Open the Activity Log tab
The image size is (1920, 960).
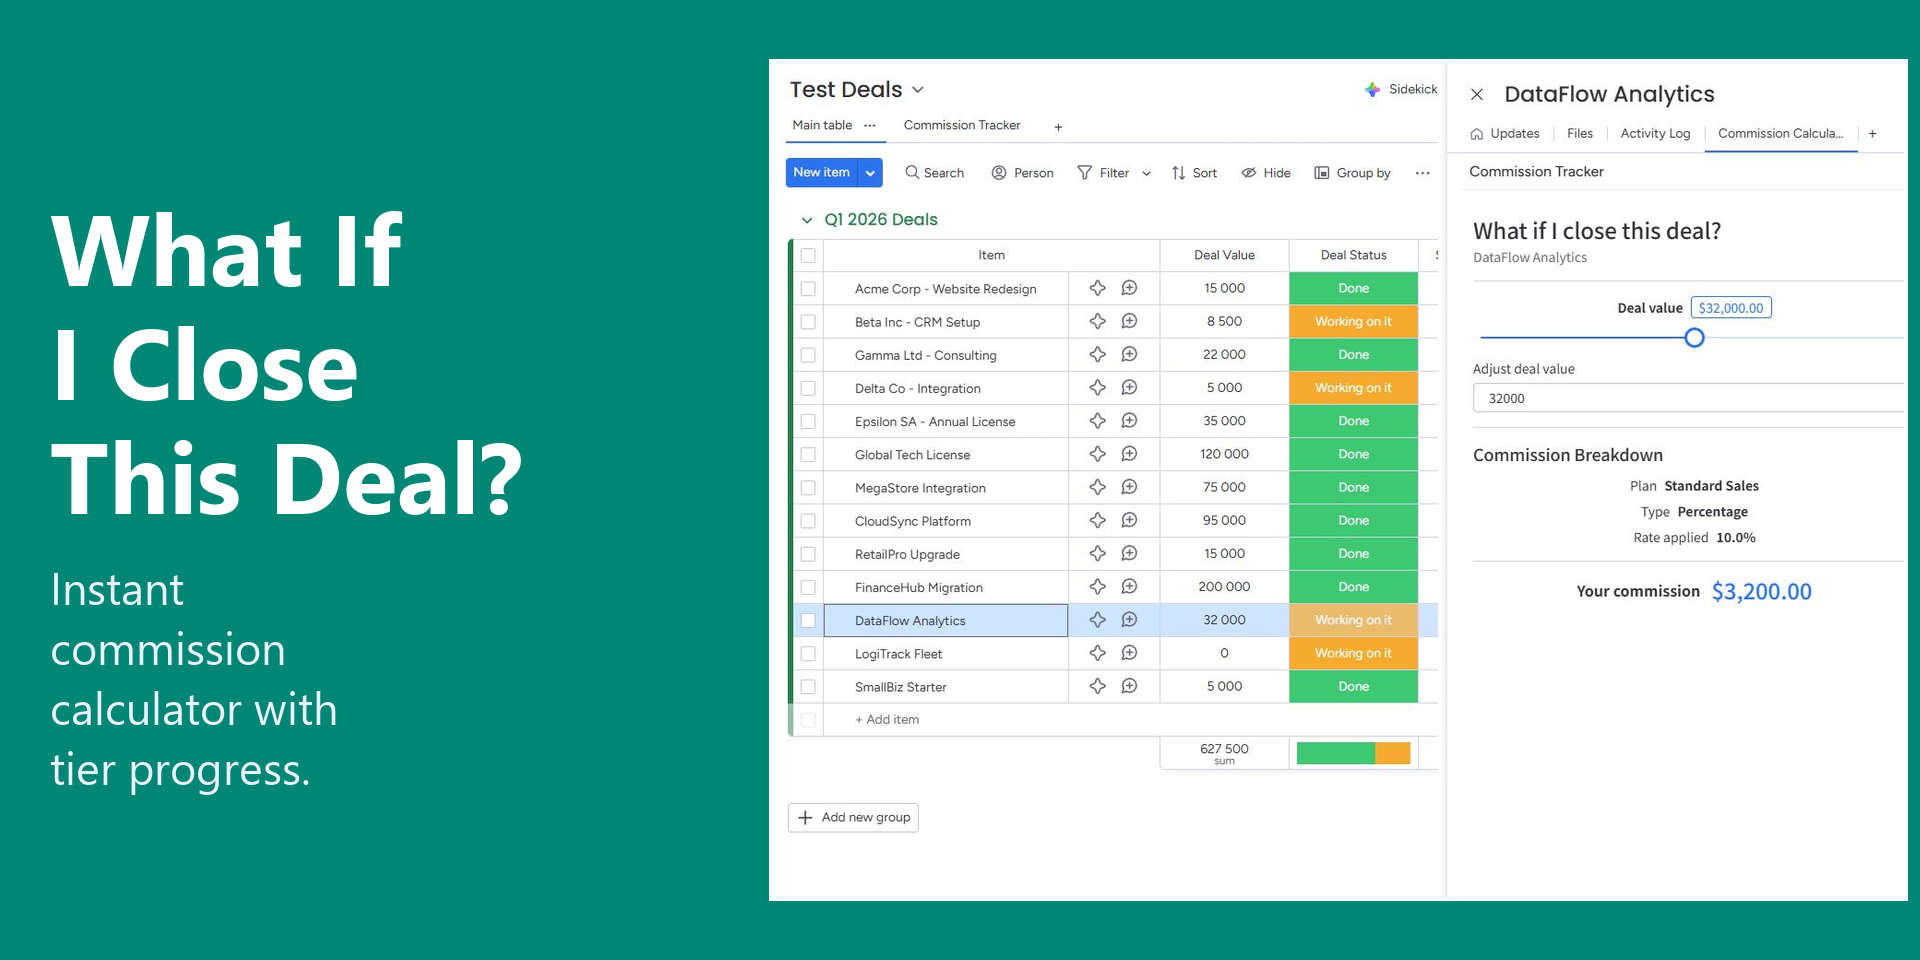click(1654, 134)
